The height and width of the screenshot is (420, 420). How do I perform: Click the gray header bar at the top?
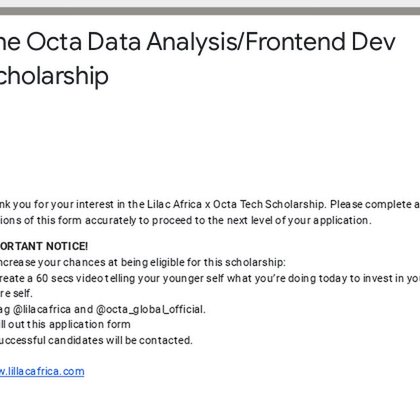210,11
